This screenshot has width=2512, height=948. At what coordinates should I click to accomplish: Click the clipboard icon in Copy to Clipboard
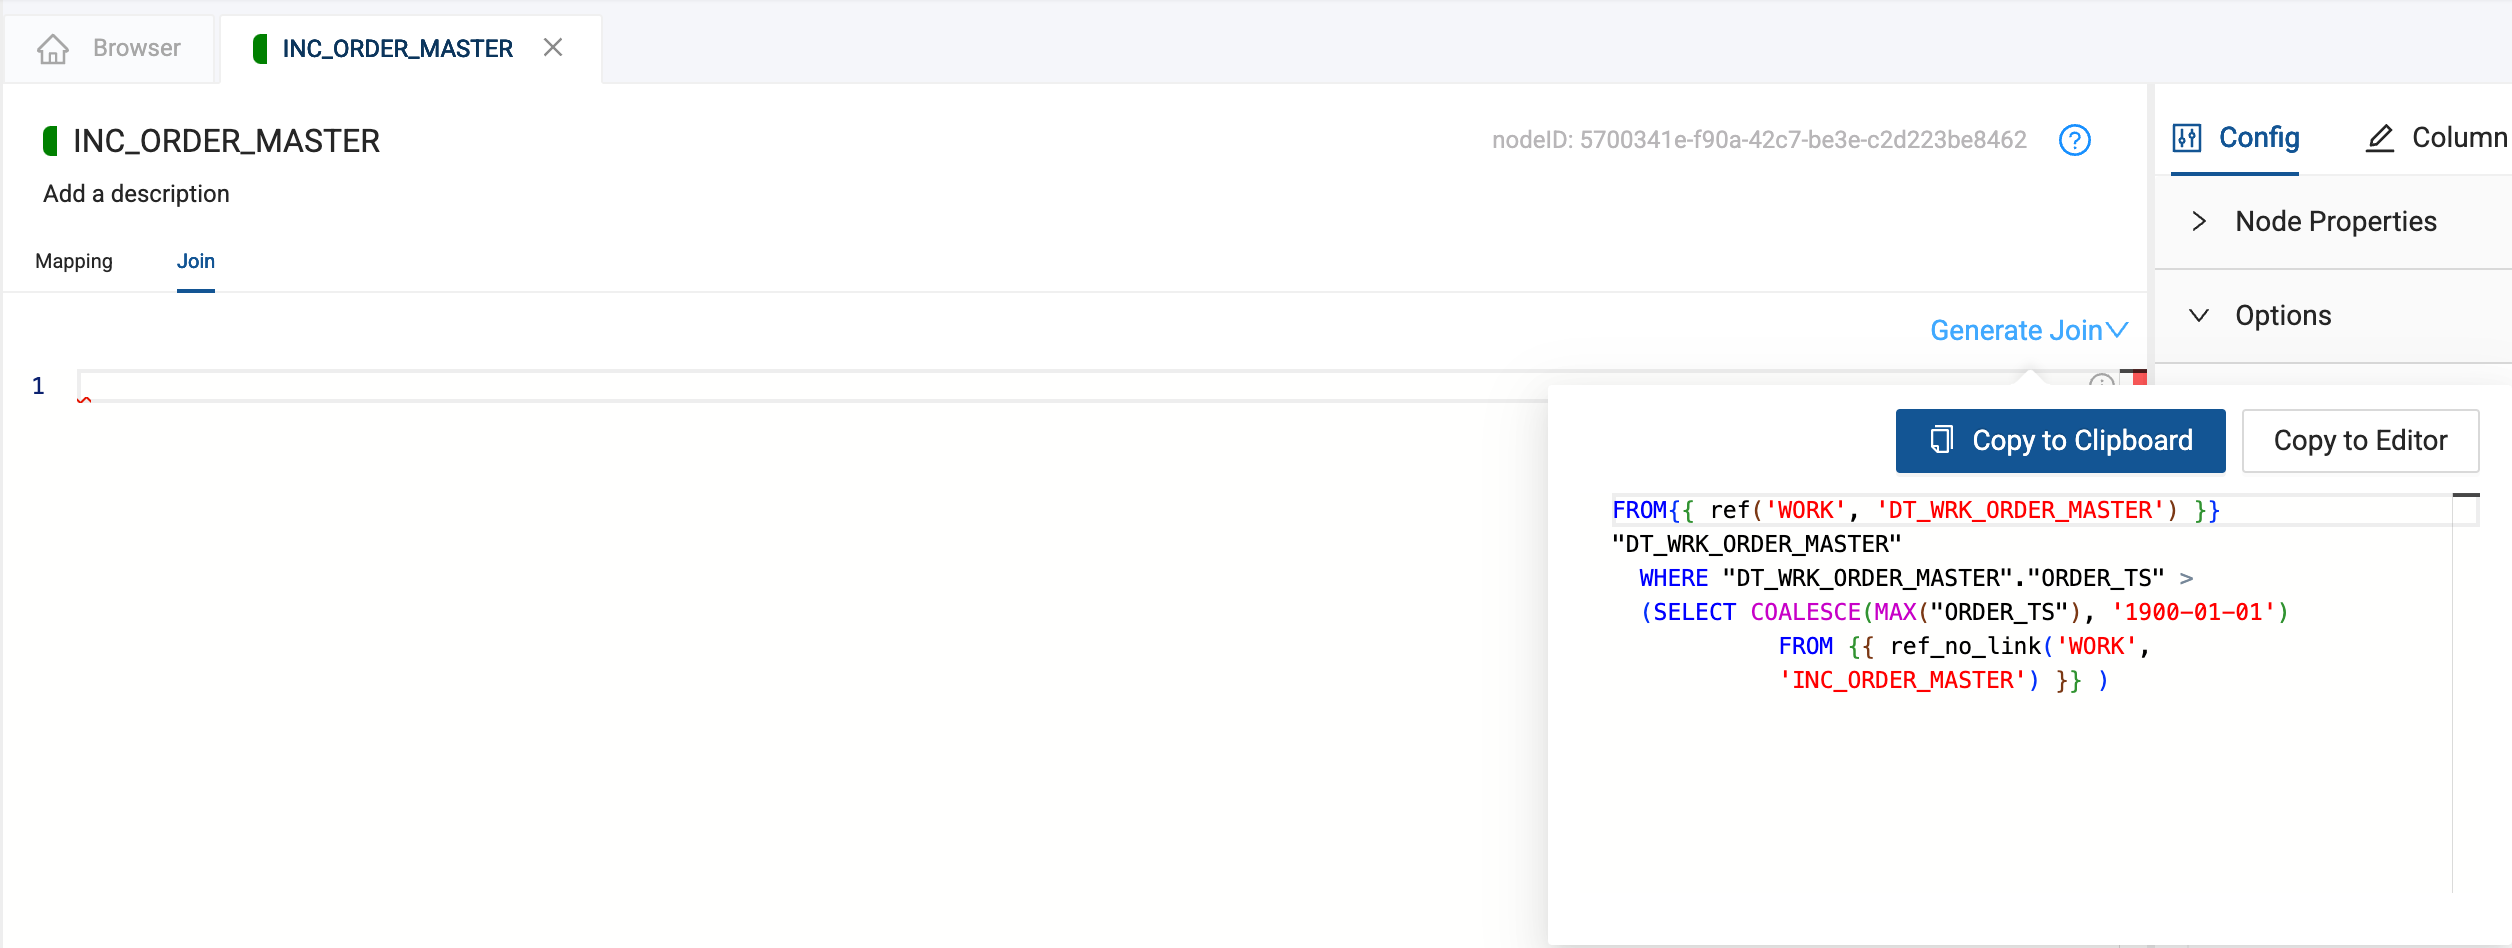point(1941,440)
